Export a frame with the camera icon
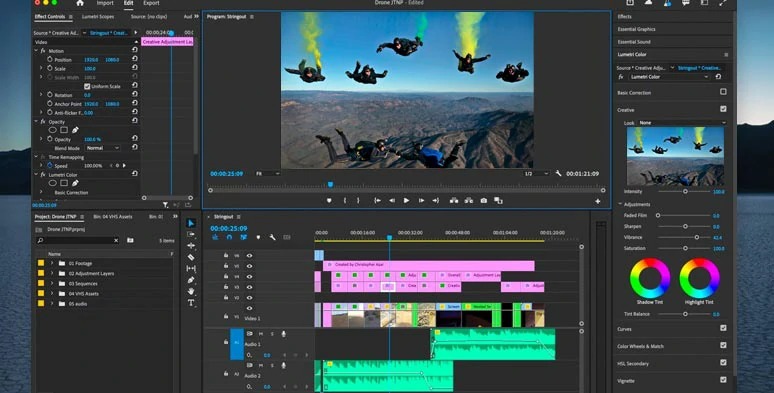The height and width of the screenshot is (393, 774). click(484, 200)
